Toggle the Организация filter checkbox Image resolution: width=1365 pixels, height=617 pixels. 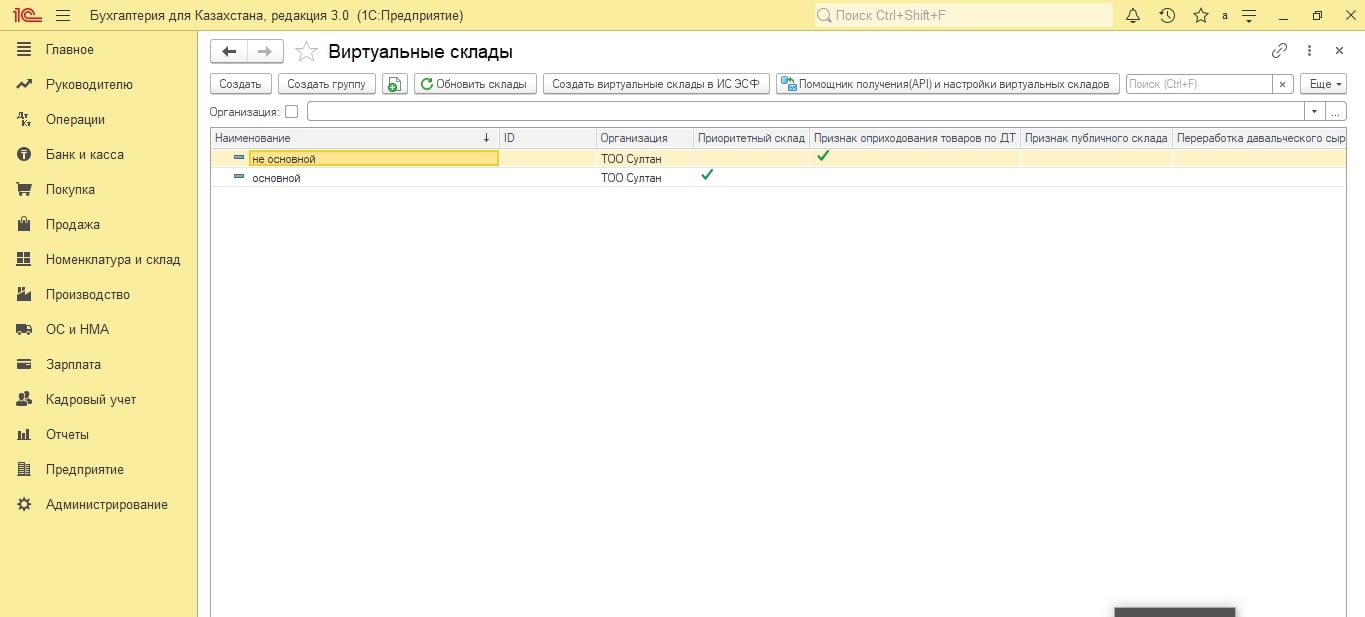(x=292, y=112)
